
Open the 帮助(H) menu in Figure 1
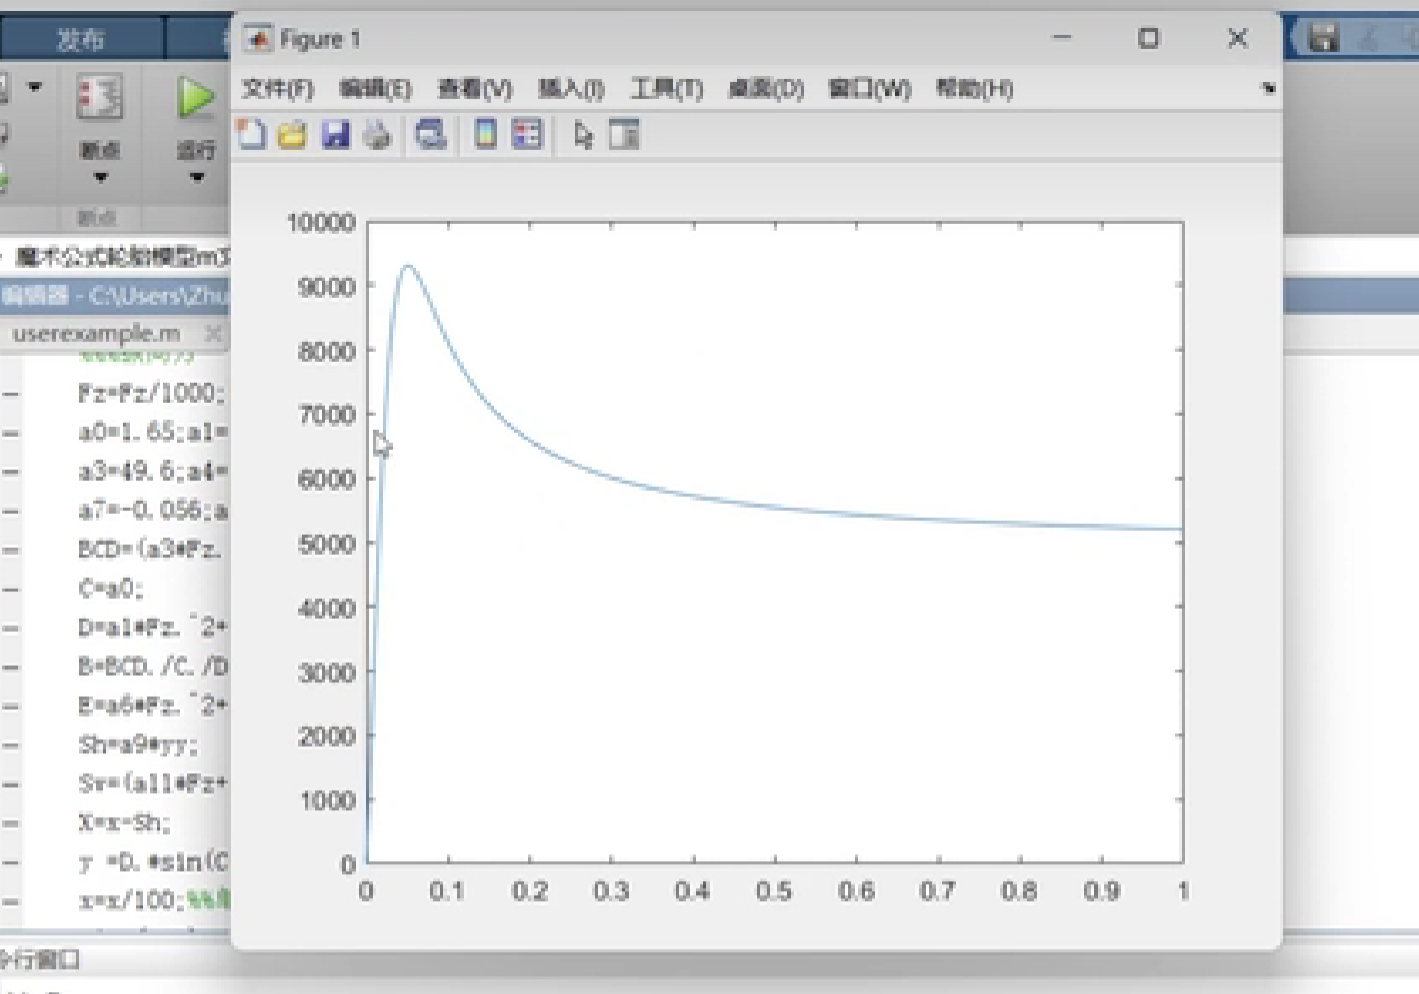click(974, 89)
